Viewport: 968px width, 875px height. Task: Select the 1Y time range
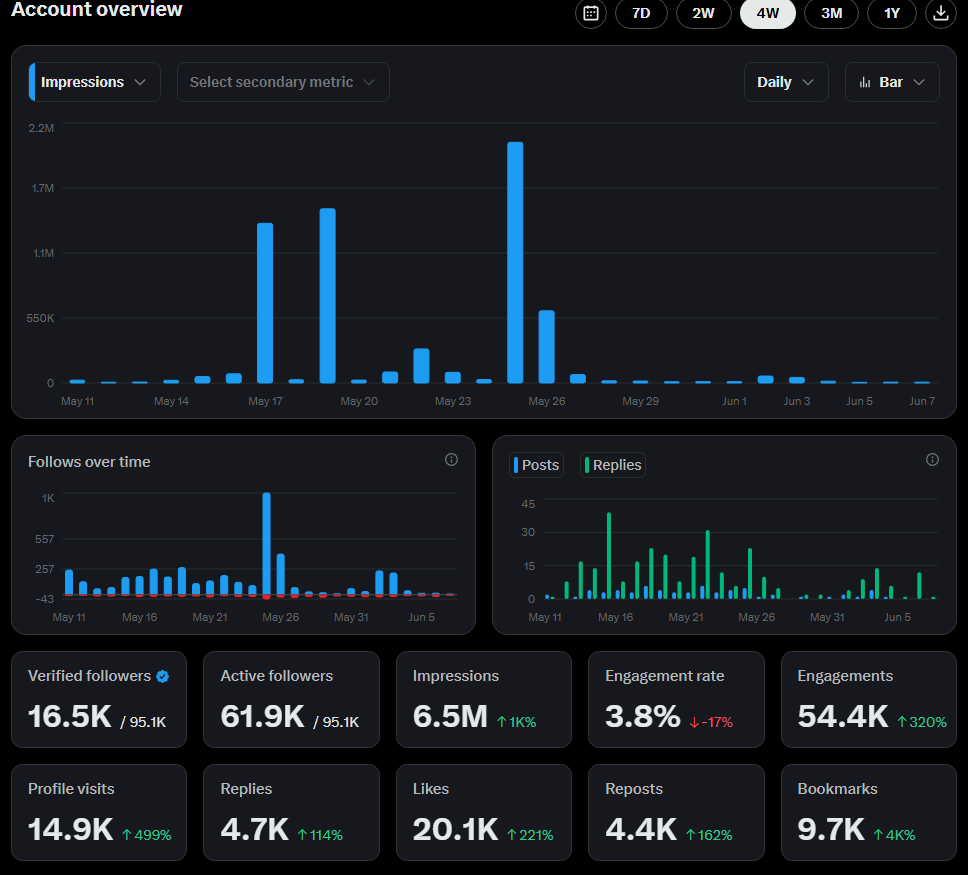891,13
